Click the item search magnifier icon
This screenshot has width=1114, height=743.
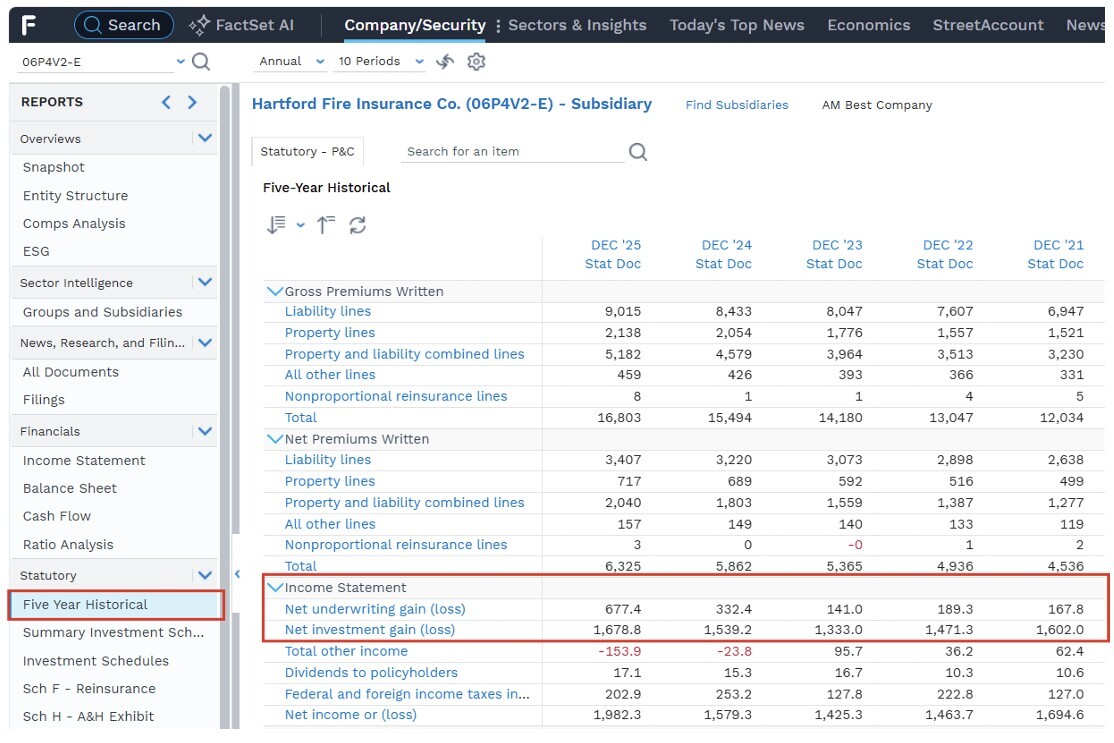coord(638,151)
